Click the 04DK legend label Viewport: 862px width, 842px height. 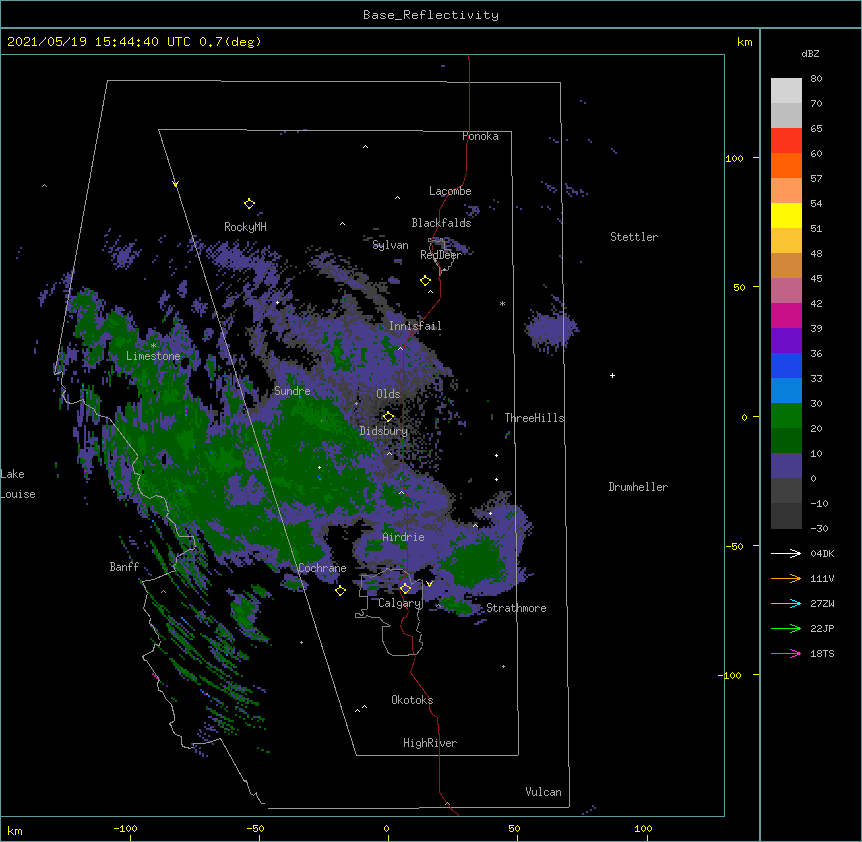click(822, 553)
